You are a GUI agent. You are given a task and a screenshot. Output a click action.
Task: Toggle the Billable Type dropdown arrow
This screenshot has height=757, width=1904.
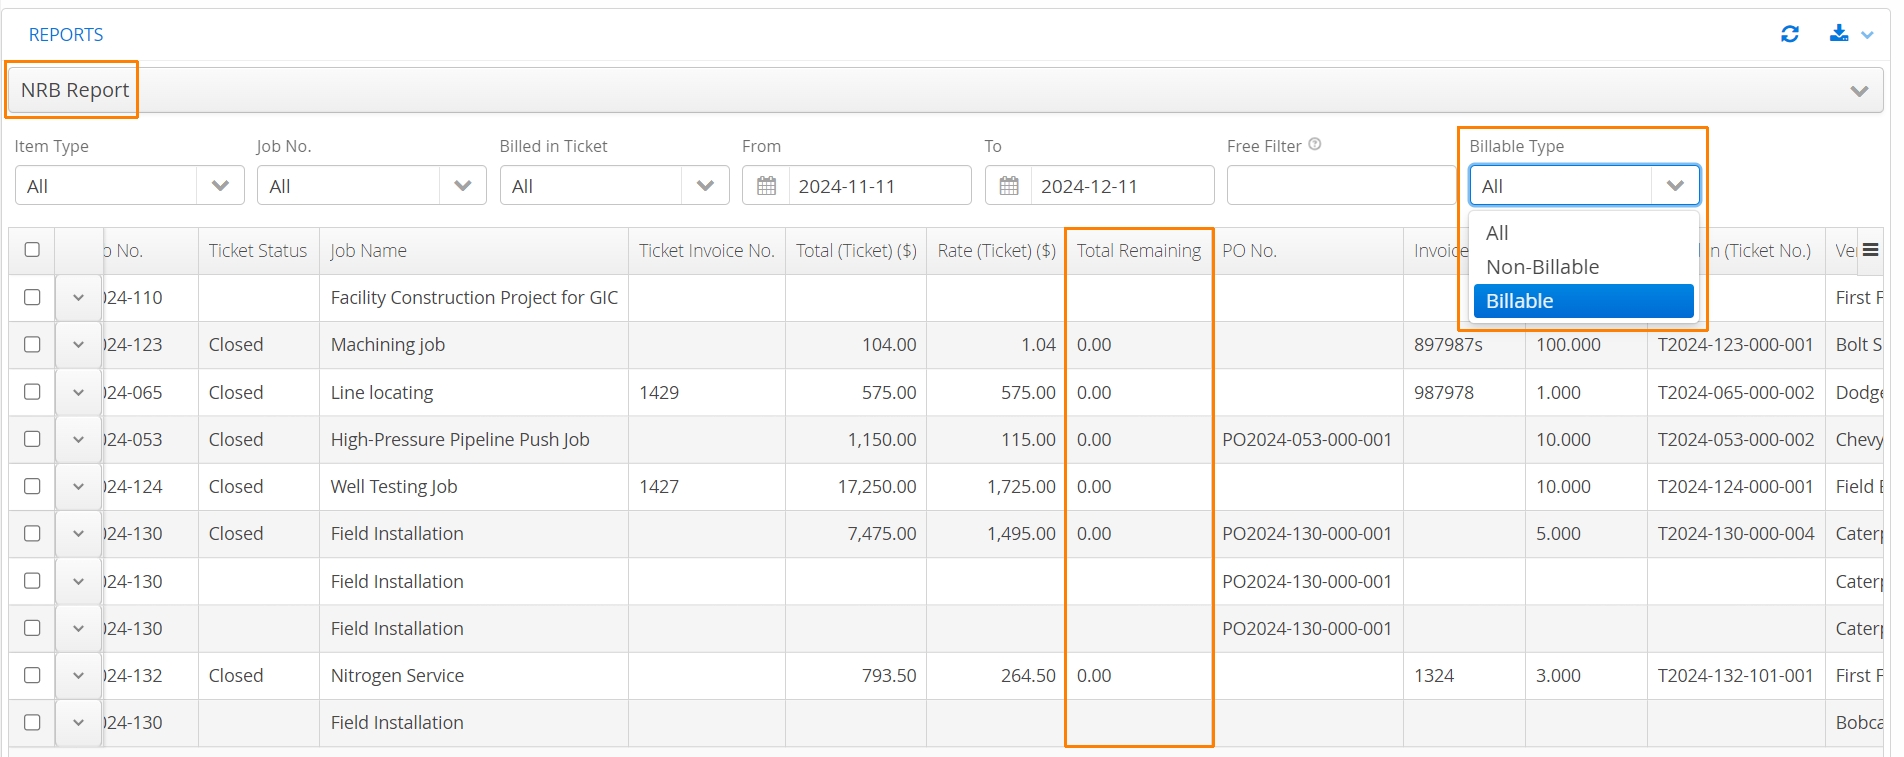pyautogui.click(x=1675, y=186)
